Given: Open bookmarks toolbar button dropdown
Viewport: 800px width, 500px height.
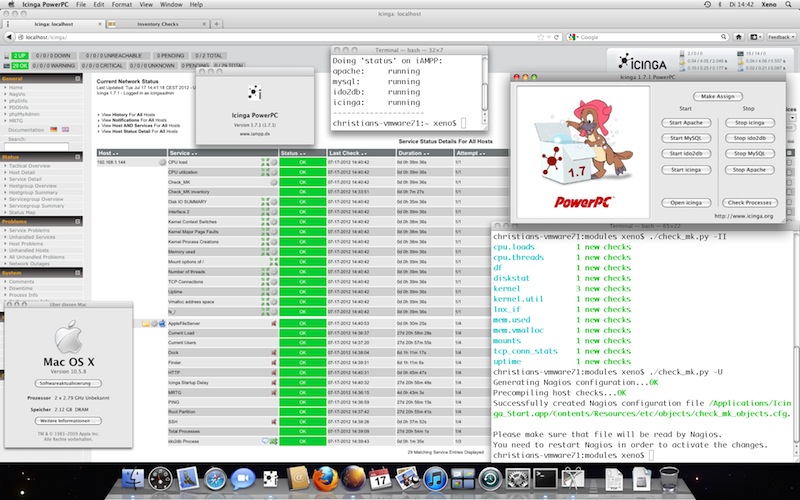Looking at the screenshot, I should coord(755,37).
